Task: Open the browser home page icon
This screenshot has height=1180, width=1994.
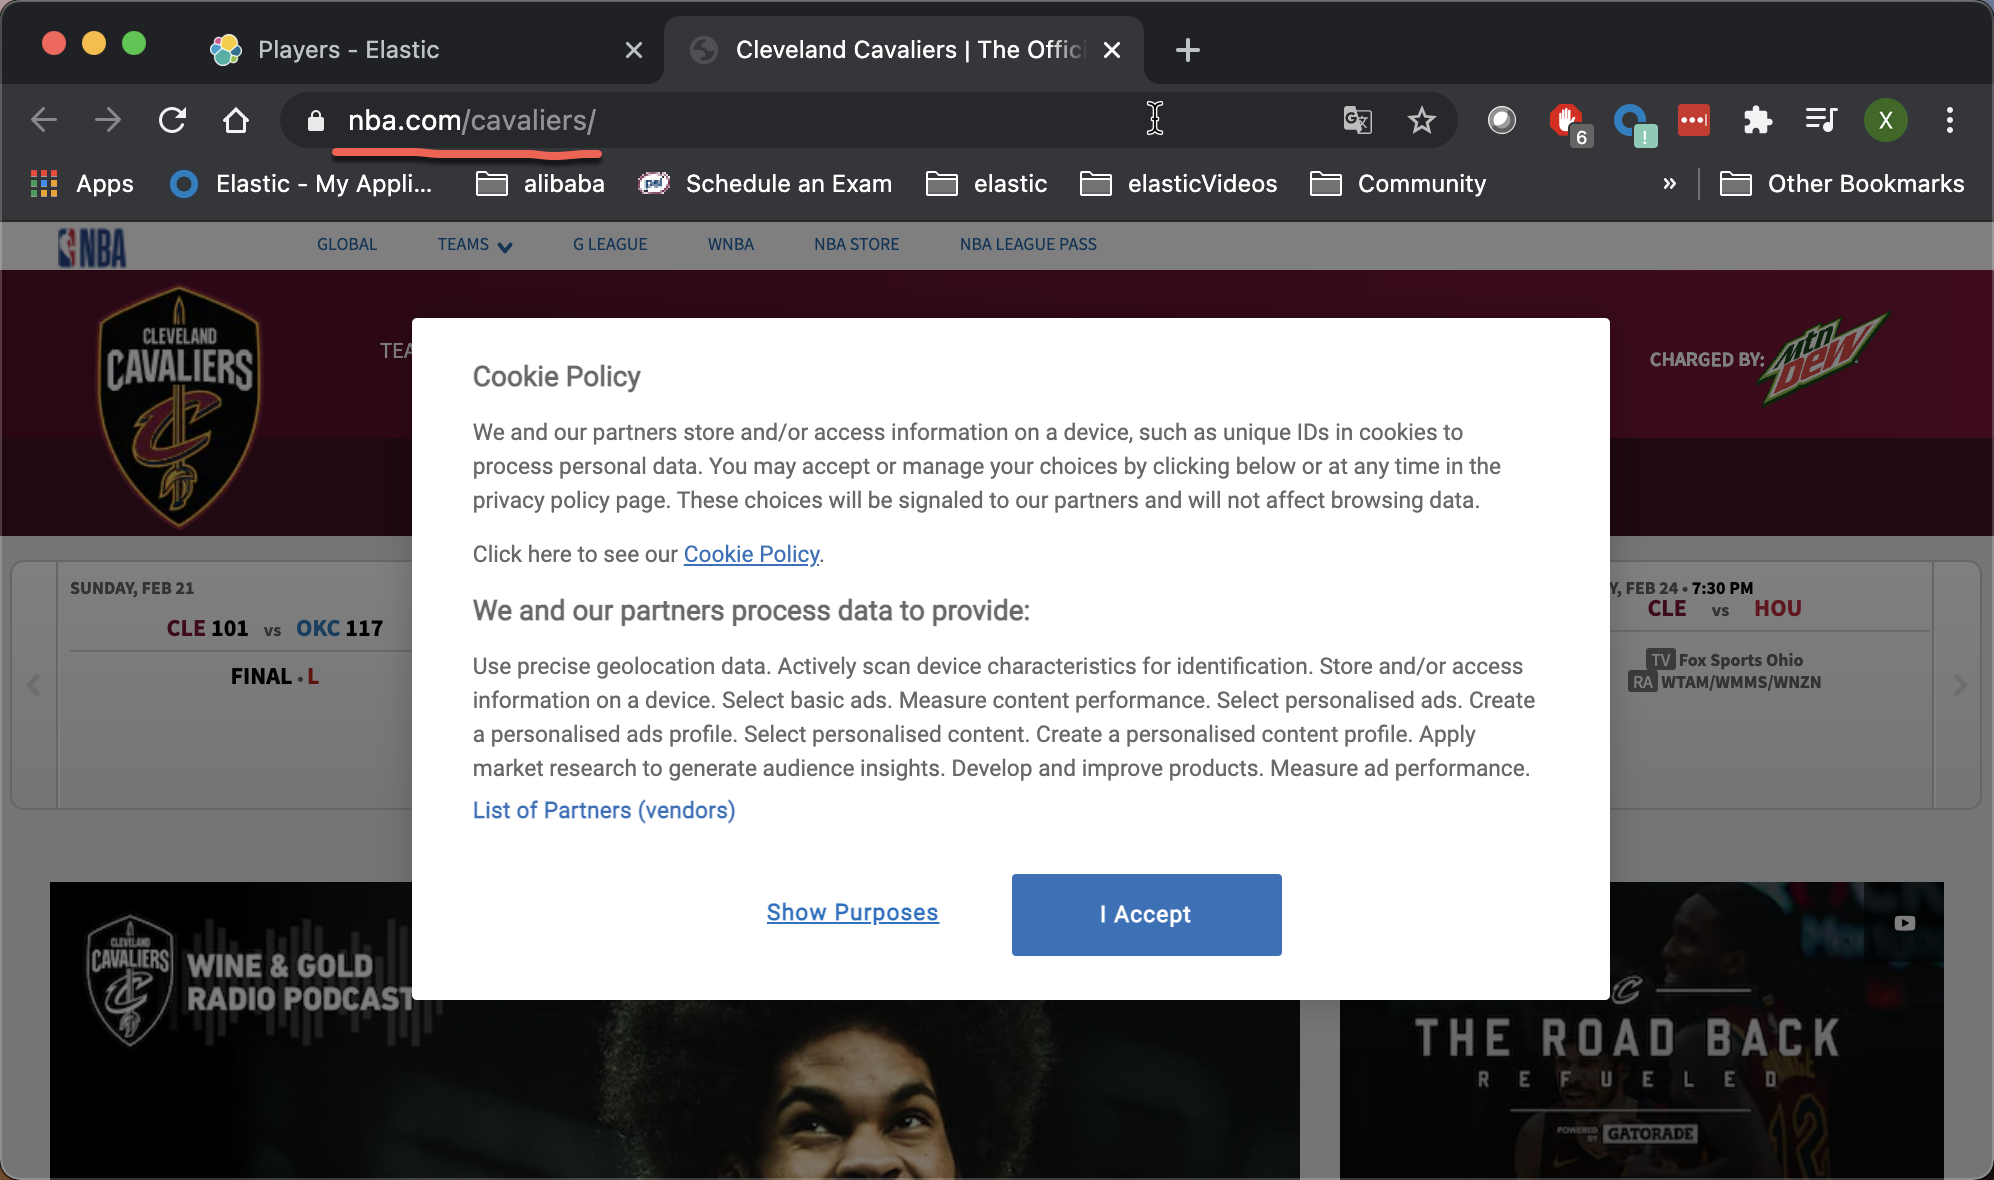Action: tap(236, 121)
